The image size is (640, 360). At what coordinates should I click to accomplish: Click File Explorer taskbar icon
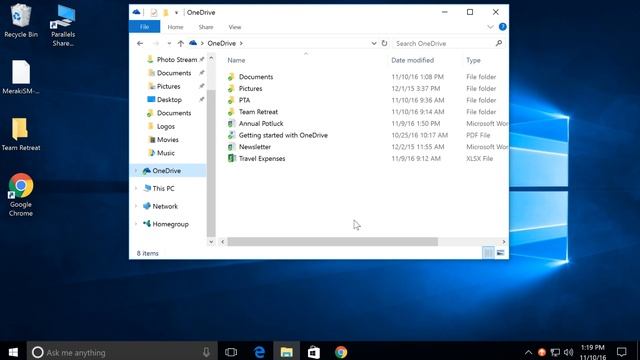point(287,352)
